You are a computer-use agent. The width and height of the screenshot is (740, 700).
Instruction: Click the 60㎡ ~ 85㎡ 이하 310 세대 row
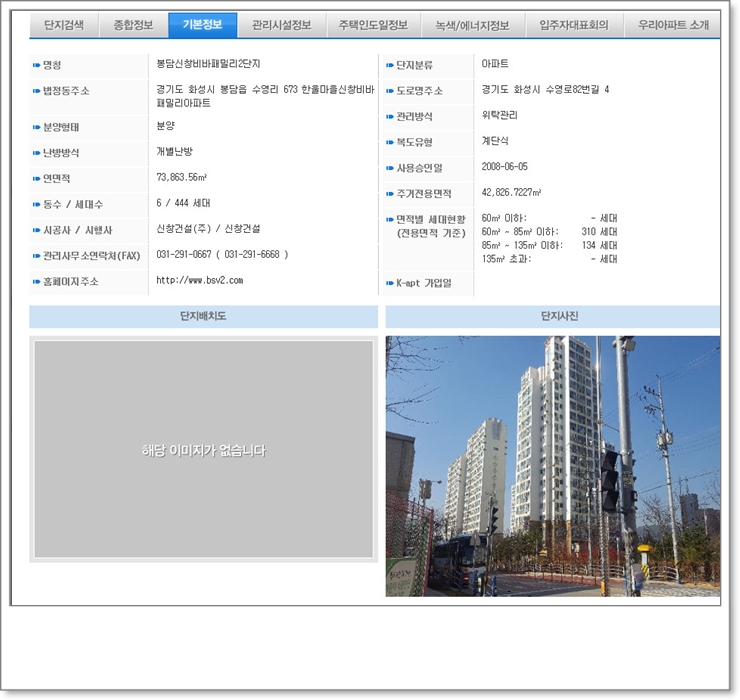click(549, 232)
